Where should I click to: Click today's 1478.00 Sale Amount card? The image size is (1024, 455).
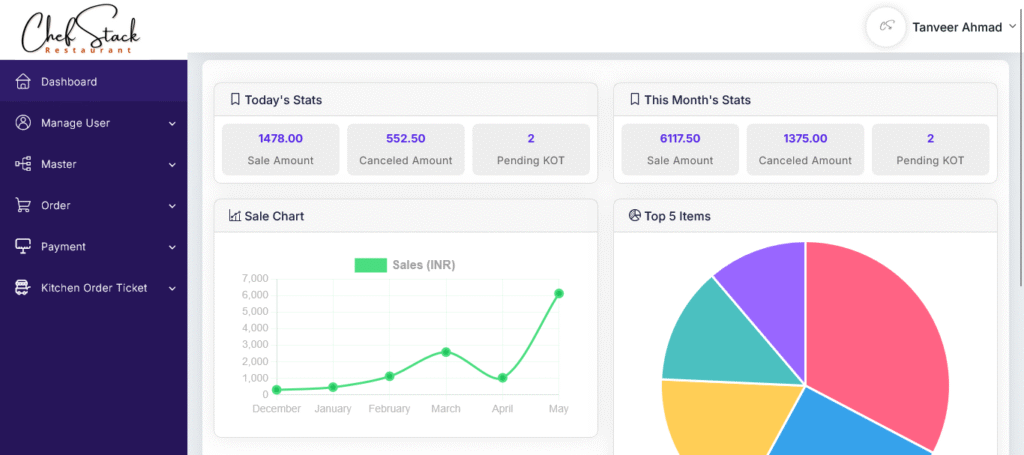coord(280,149)
